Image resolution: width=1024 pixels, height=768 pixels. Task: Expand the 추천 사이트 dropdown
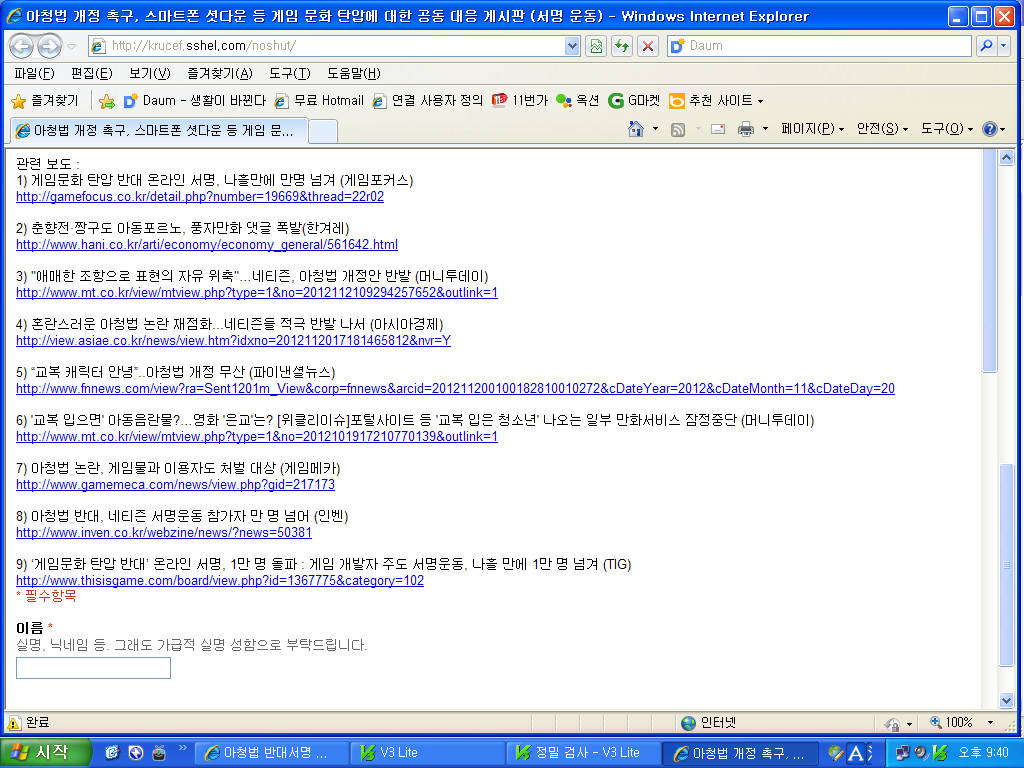716,101
